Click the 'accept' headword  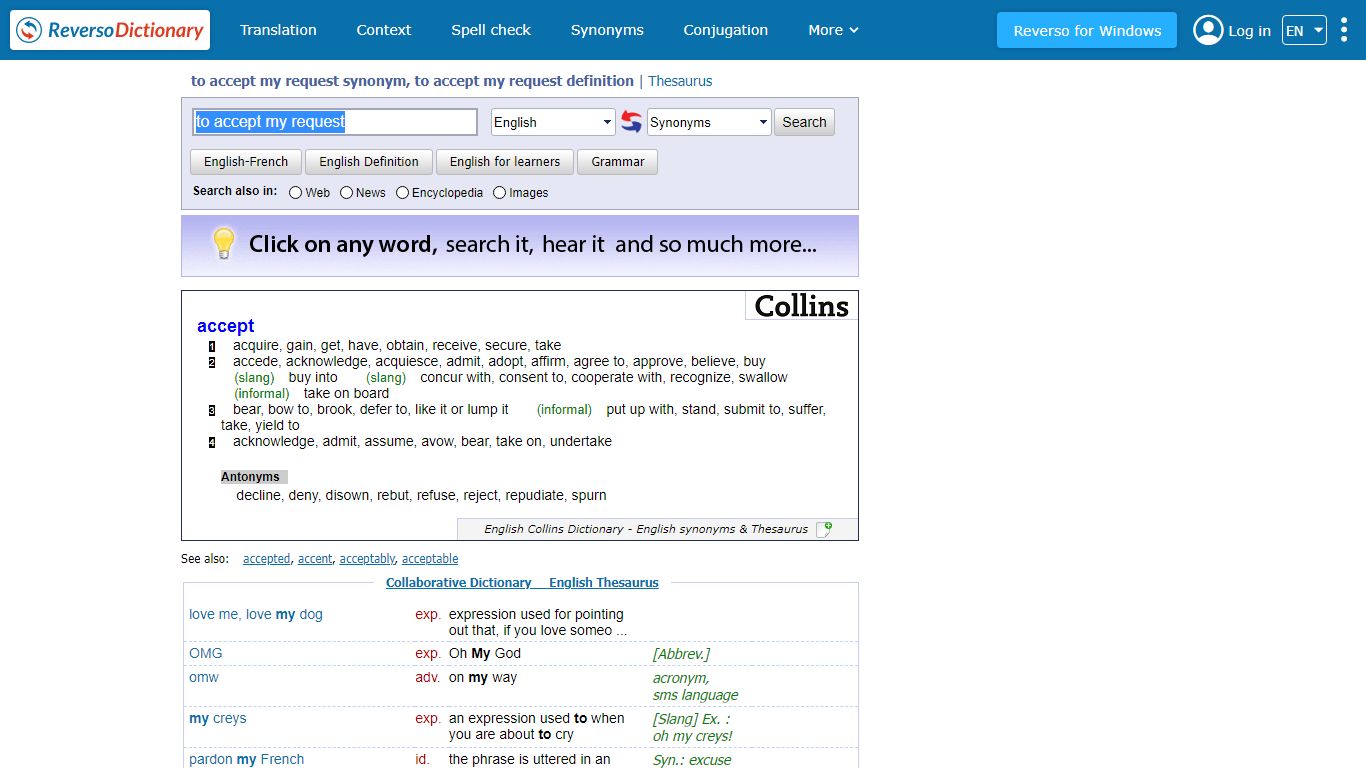coord(226,326)
